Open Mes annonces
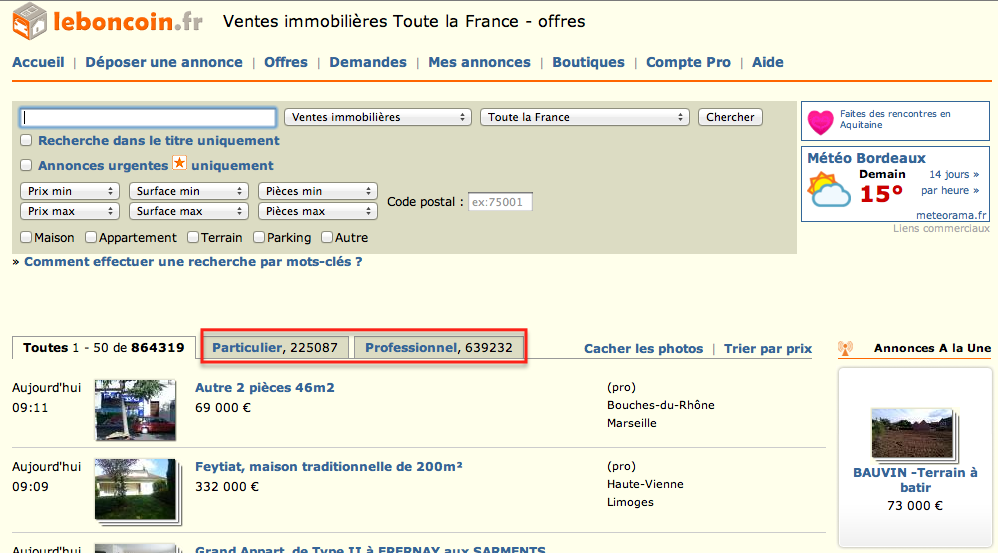 pyautogui.click(x=479, y=62)
